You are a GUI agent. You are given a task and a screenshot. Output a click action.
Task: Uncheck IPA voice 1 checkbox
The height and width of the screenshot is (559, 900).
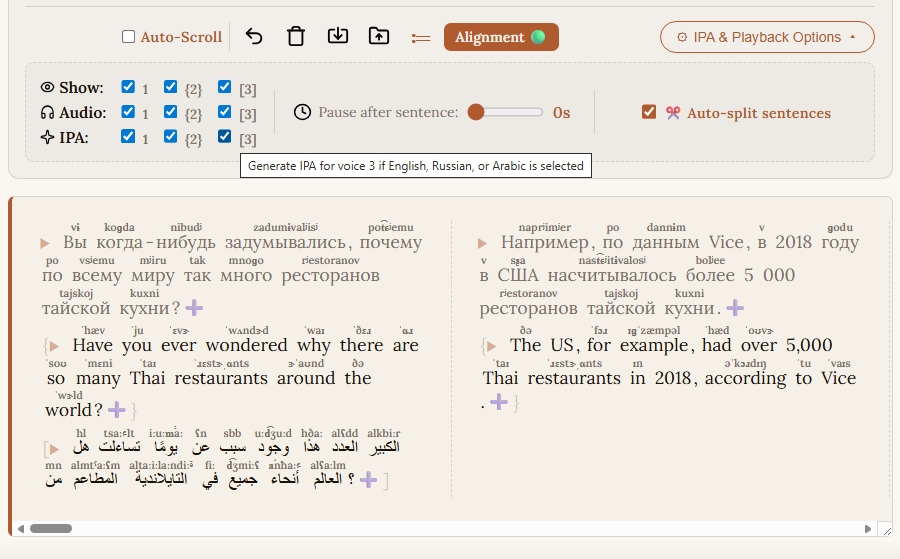point(128,136)
